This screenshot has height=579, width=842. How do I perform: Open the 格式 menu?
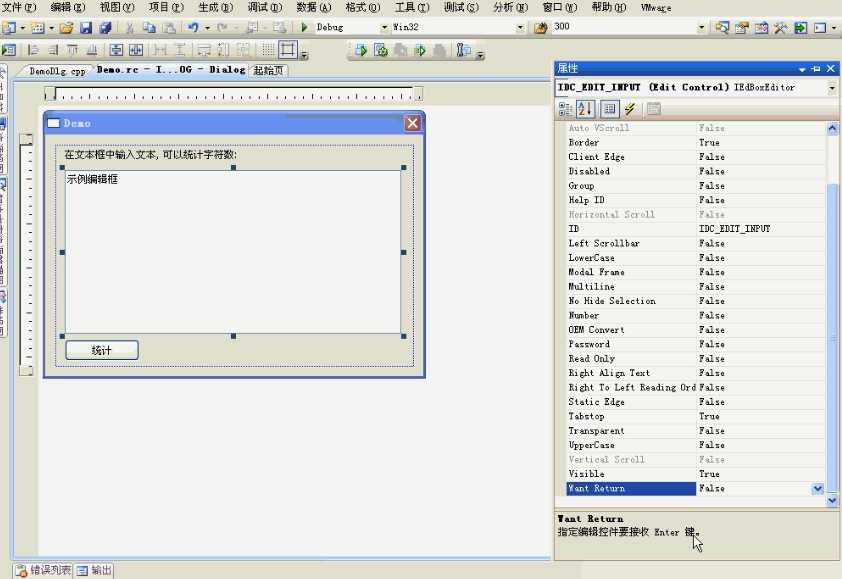(x=362, y=8)
